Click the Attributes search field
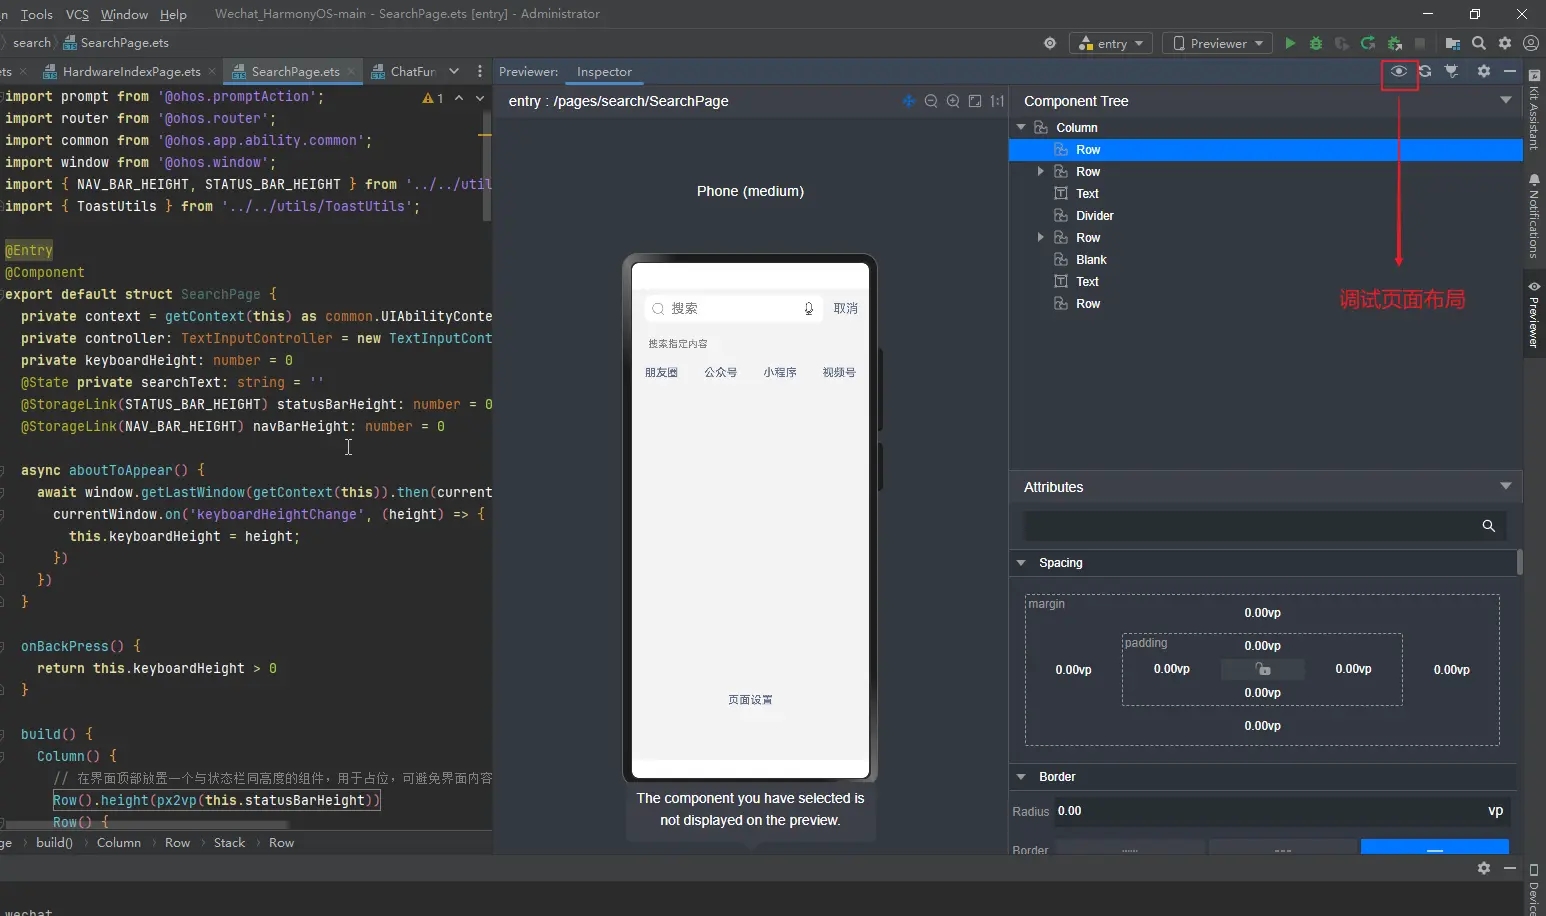This screenshot has width=1546, height=916. point(1250,526)
